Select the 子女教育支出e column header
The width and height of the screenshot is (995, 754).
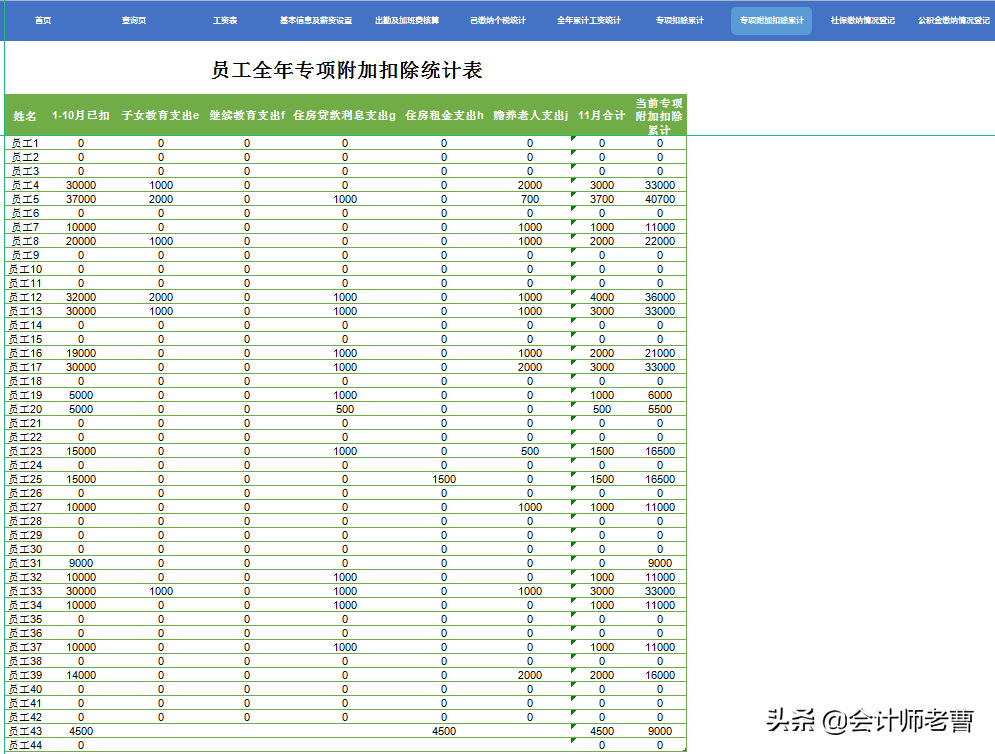coord(160,115)
